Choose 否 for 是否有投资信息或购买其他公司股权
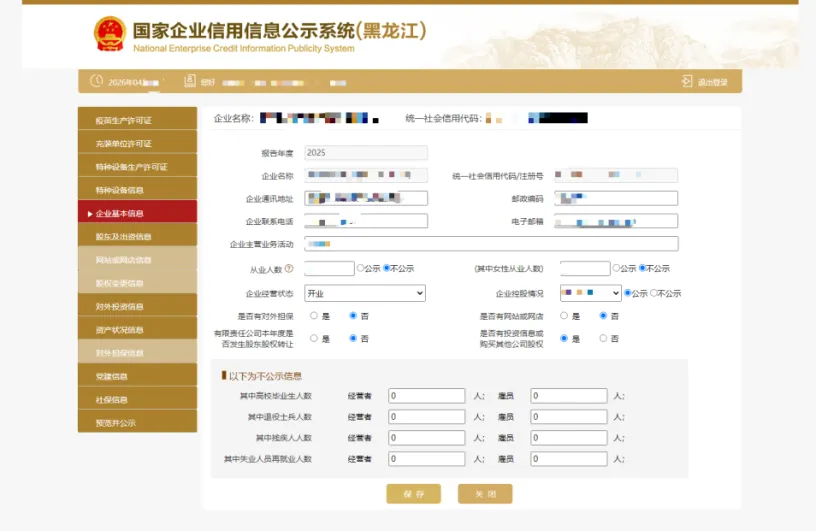Image resolution: width=816 pixels, height=531 pixels. [x=604, y=338]
